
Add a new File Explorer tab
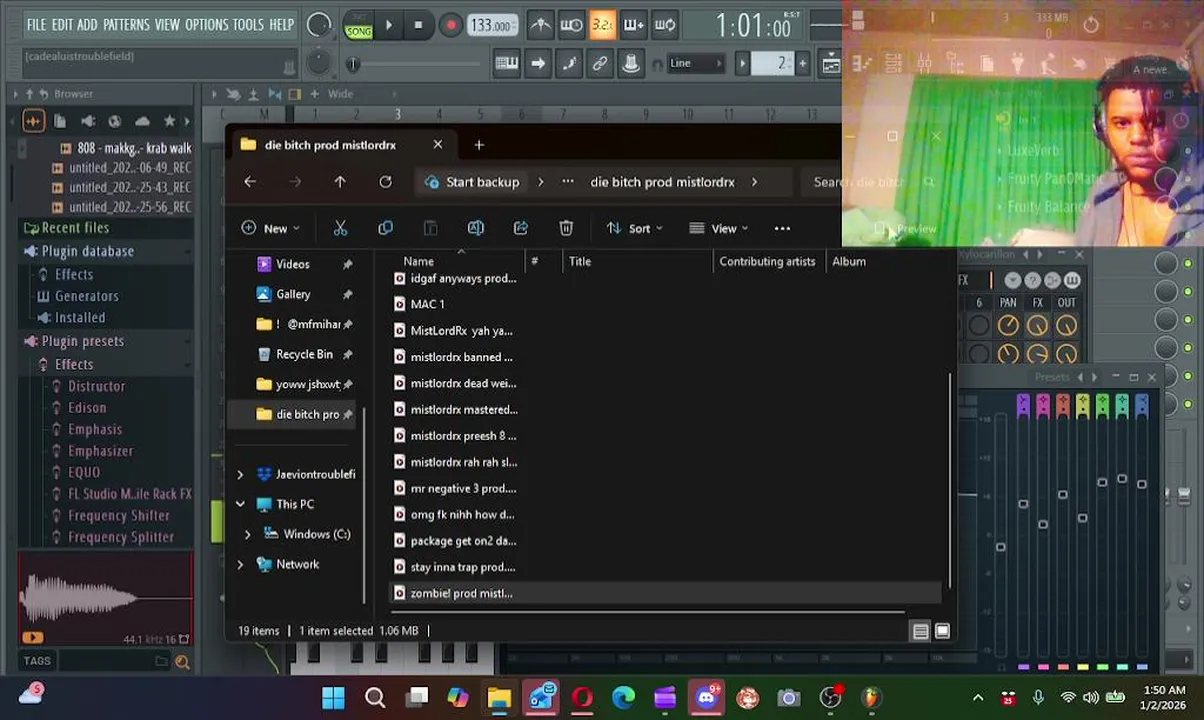[x=479, y=145]
